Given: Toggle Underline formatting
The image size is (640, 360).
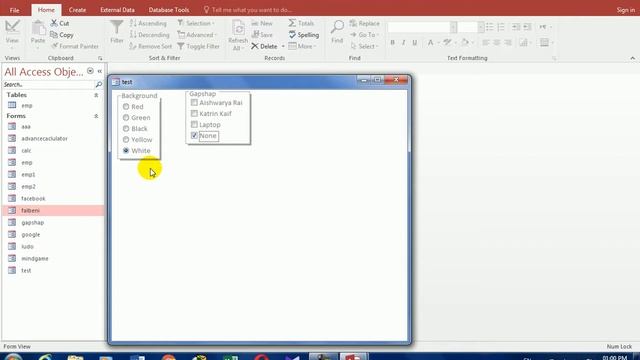Looking at the screenshot, I should pos(415,42).
